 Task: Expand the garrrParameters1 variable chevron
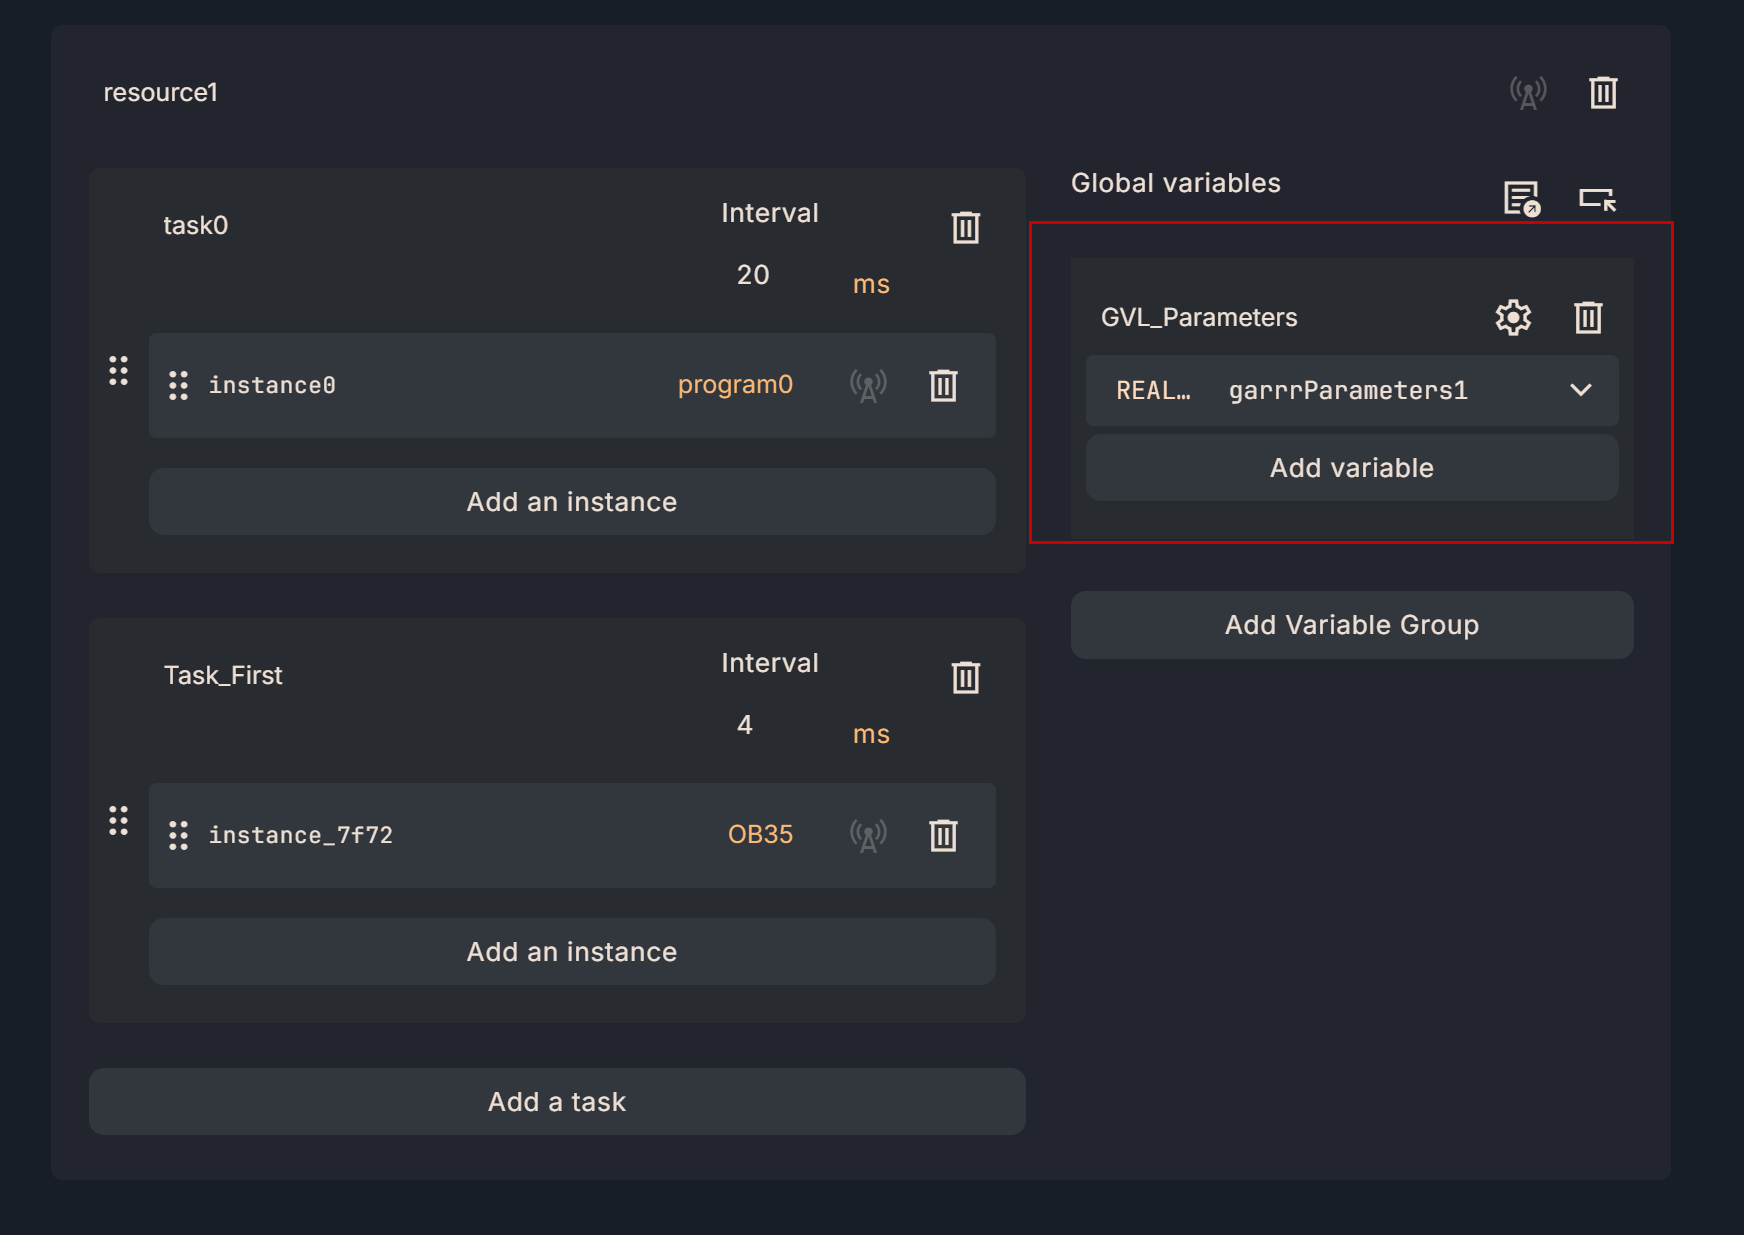1580,390
